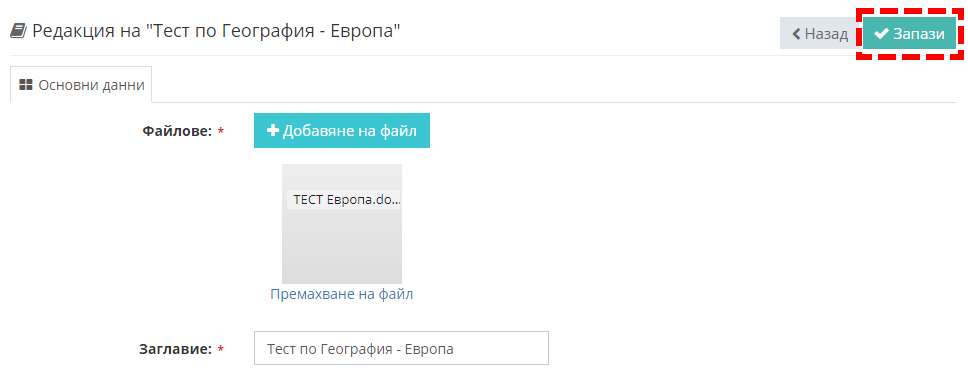Click the Файлове field label

[x=178, y=131]
